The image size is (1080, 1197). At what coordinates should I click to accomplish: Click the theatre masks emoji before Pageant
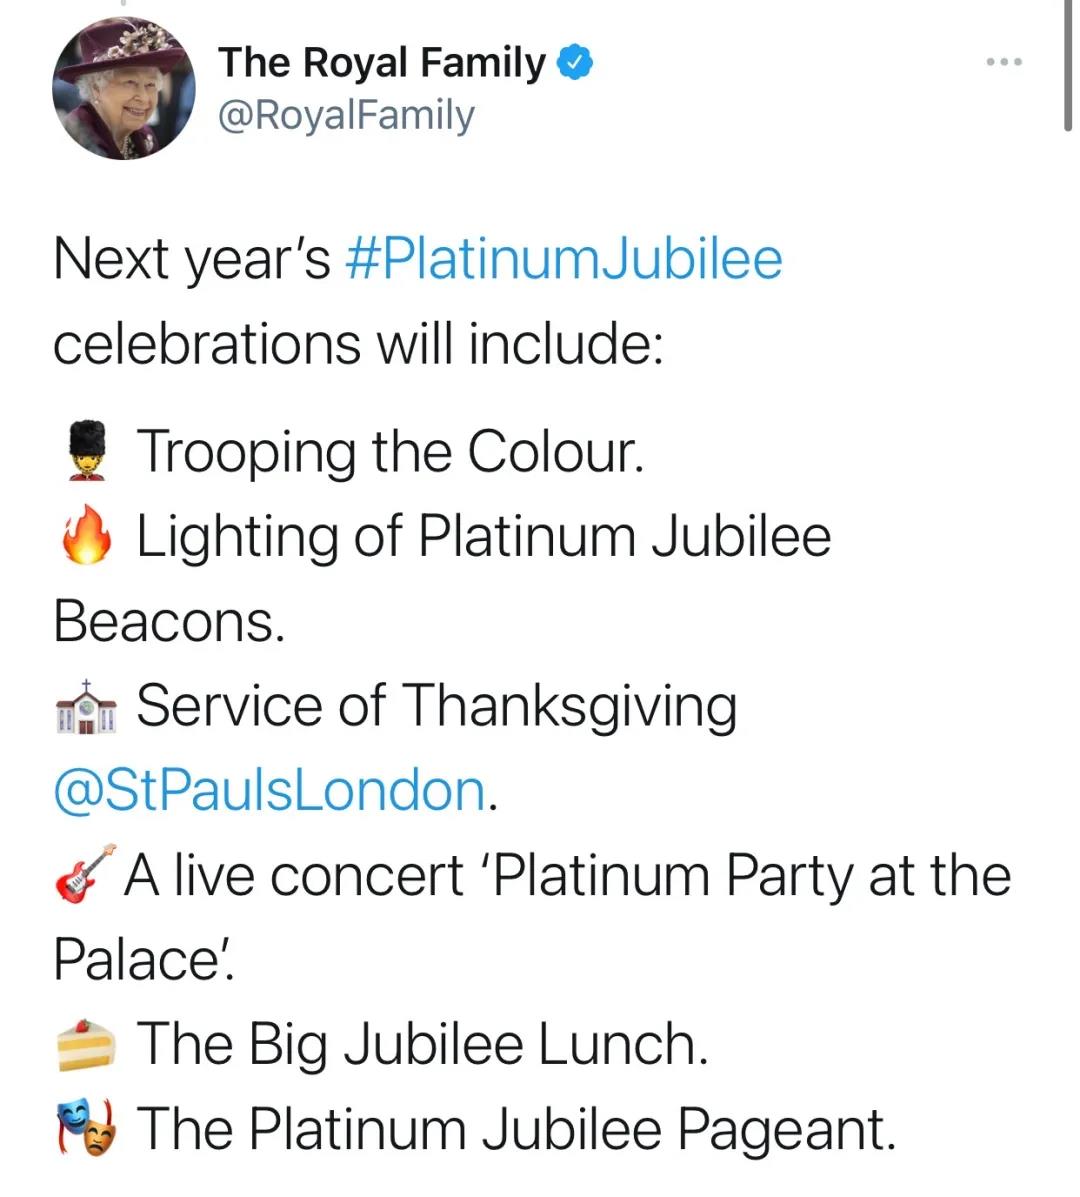(86, 1128)
